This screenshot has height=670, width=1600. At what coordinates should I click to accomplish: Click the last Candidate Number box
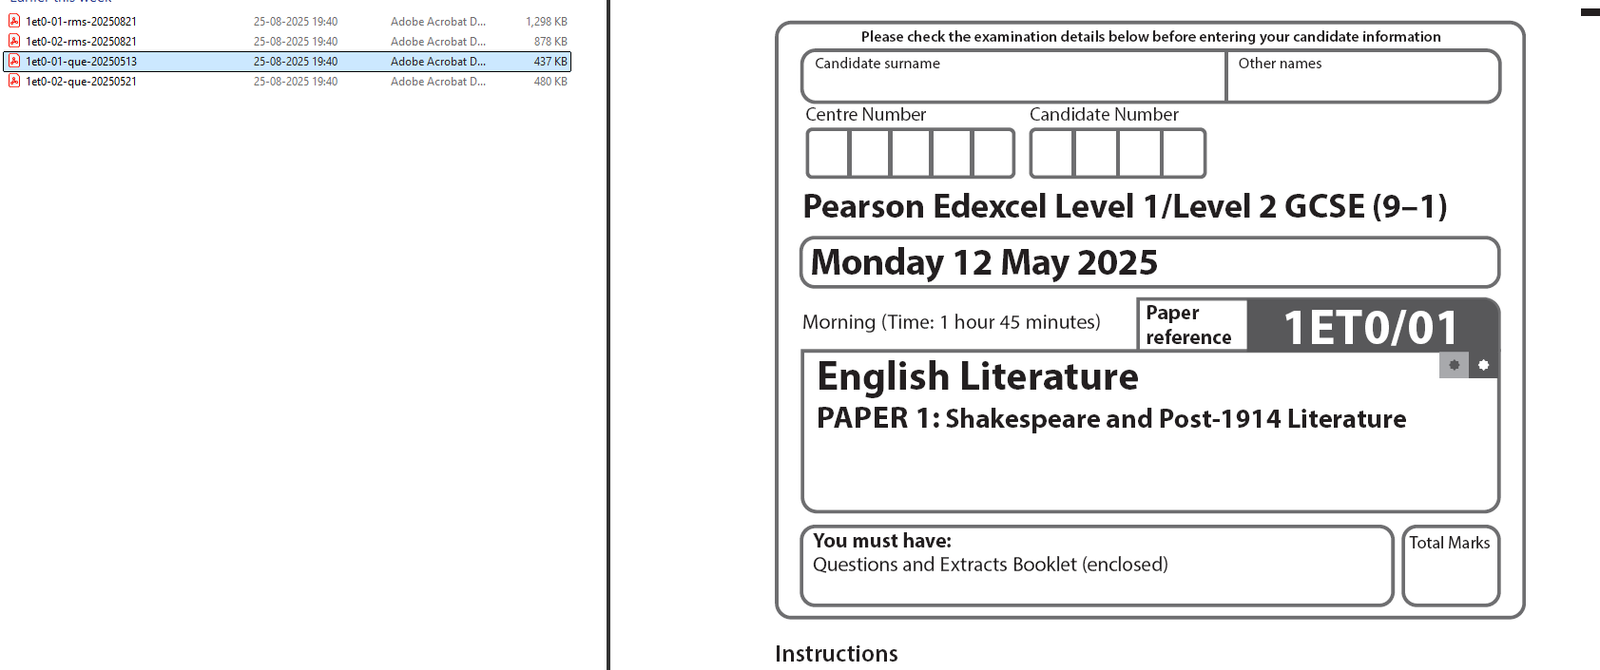1183,153
